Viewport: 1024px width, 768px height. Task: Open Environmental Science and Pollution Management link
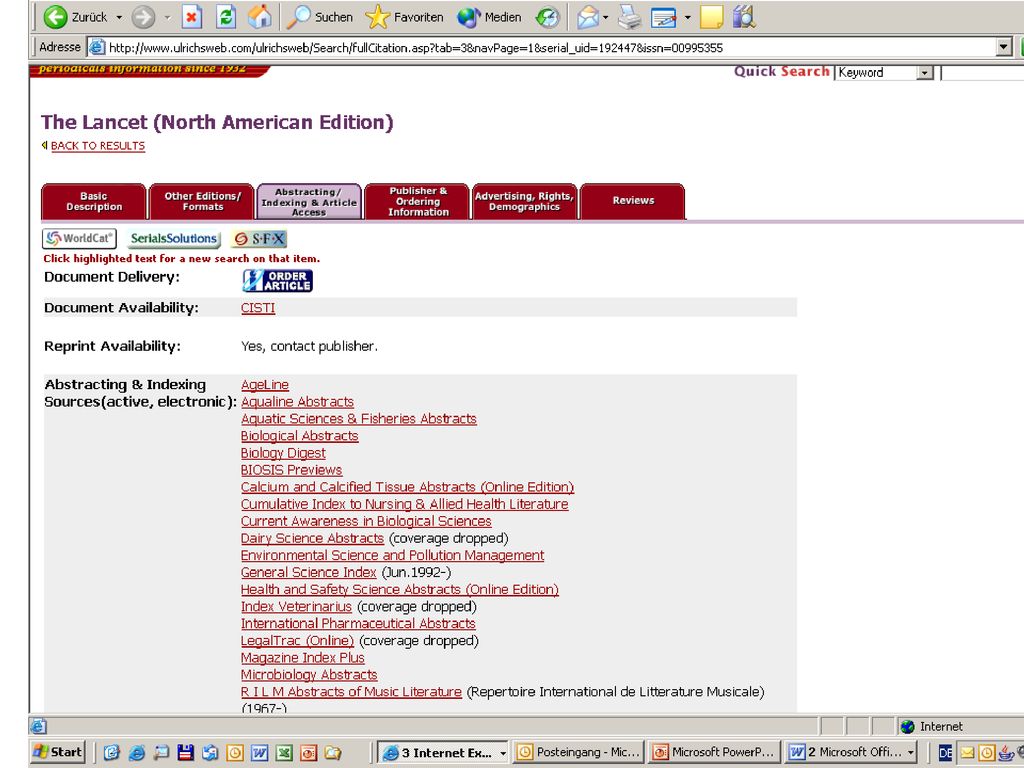coord(392,555)
